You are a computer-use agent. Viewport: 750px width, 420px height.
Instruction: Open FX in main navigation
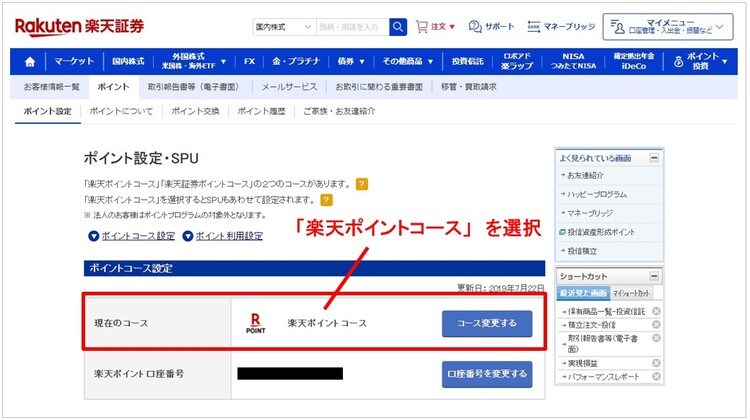coord(250,61)
